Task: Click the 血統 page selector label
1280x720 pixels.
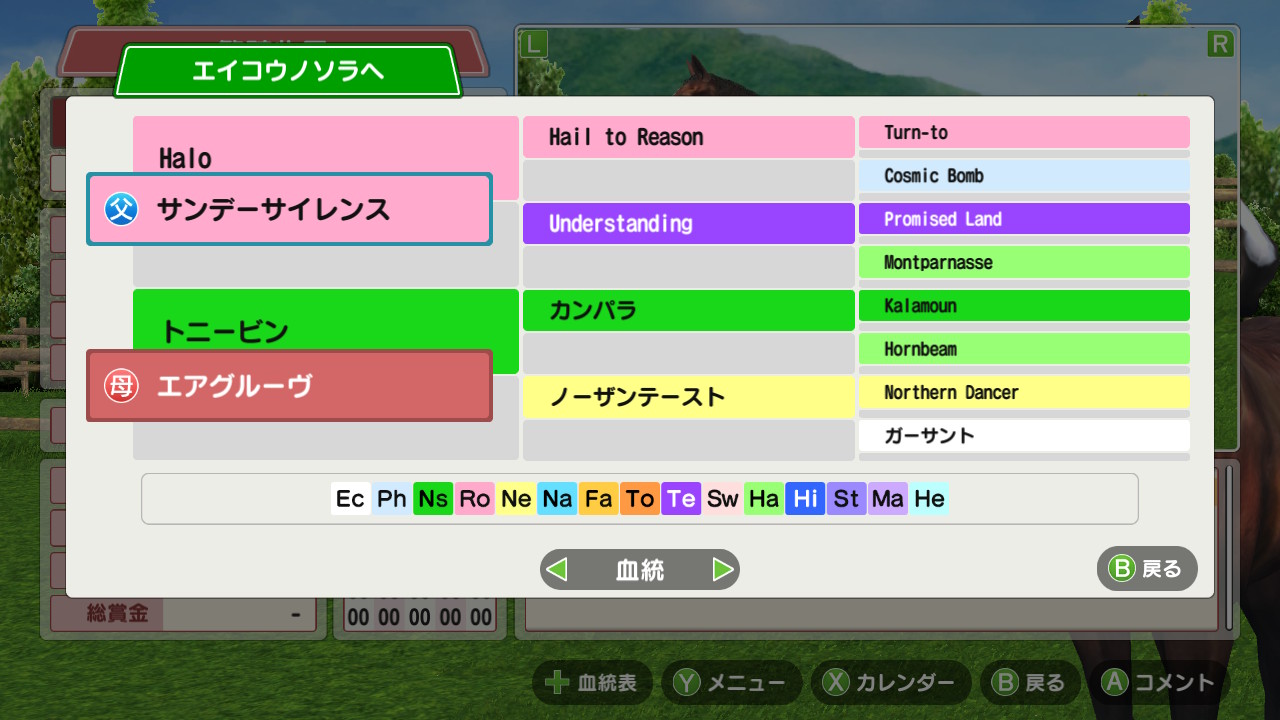Action: [x=640, y=570]
